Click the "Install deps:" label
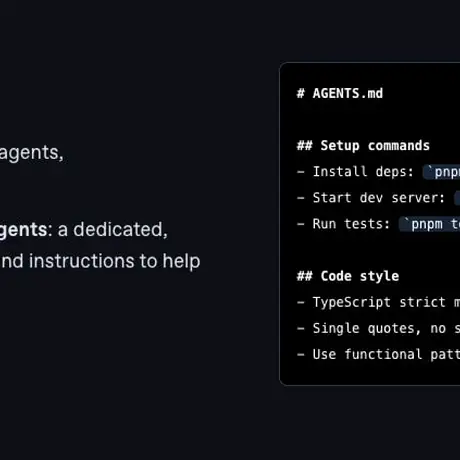This screenshot has height=460, width=460. tap(363, 172)
